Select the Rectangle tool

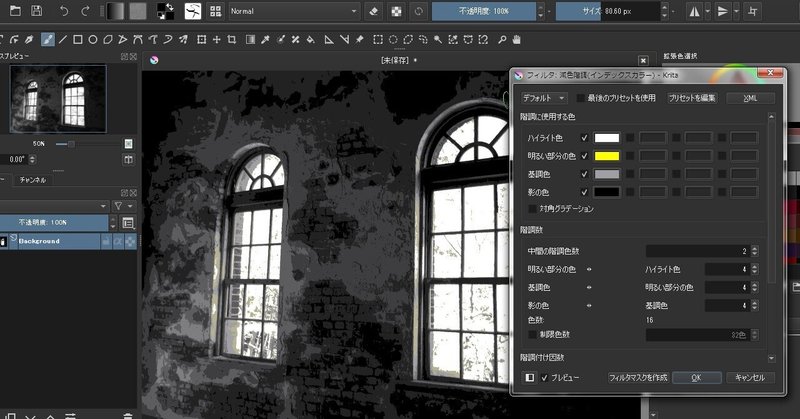78,39
